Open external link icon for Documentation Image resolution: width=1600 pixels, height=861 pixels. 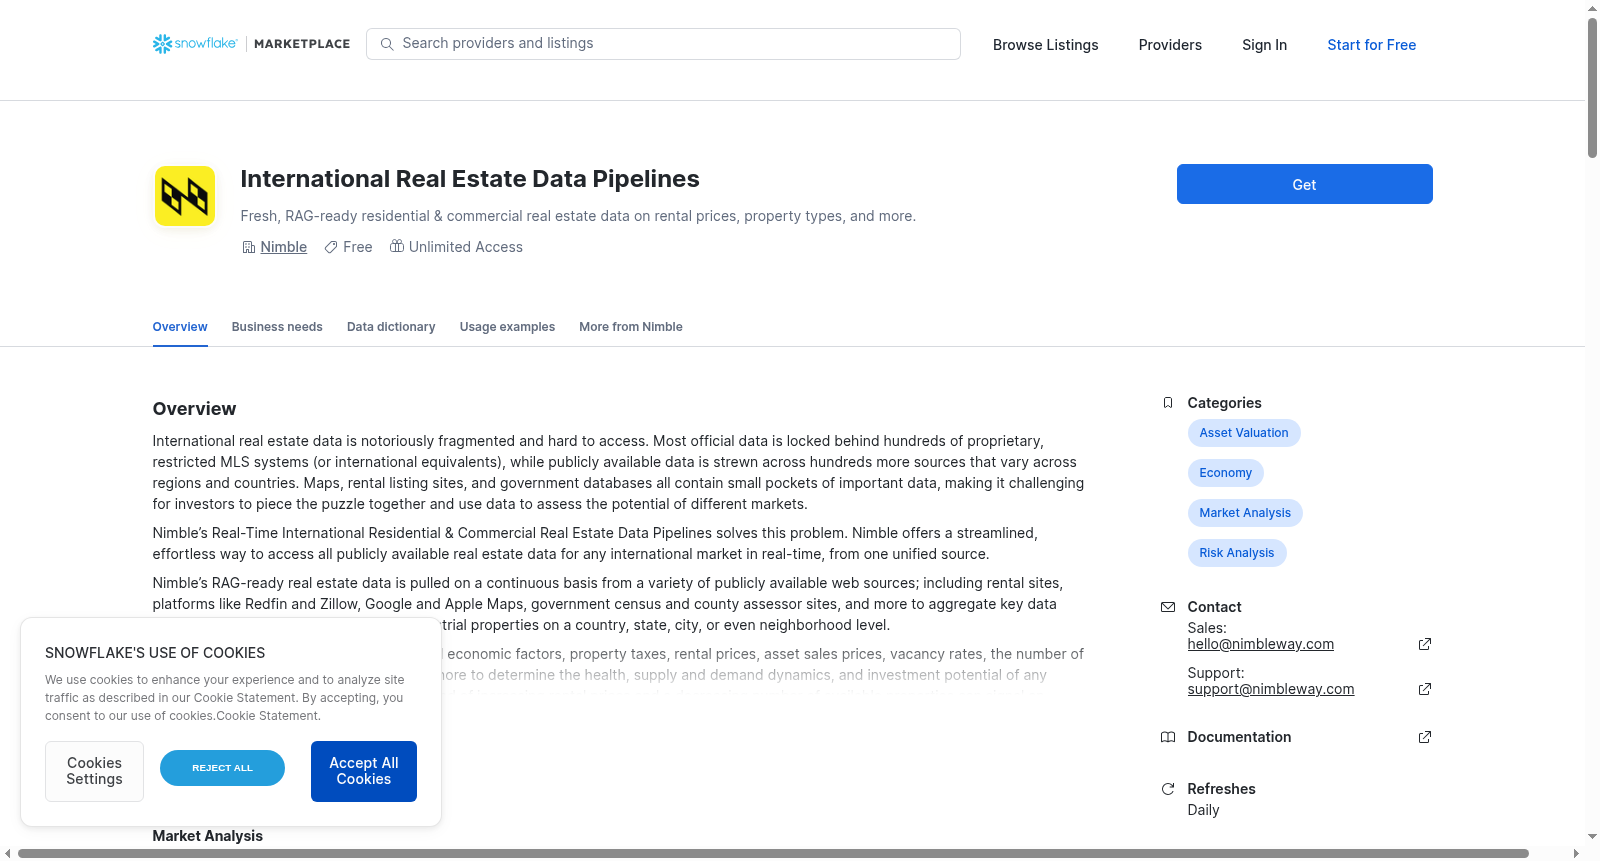1425,737
